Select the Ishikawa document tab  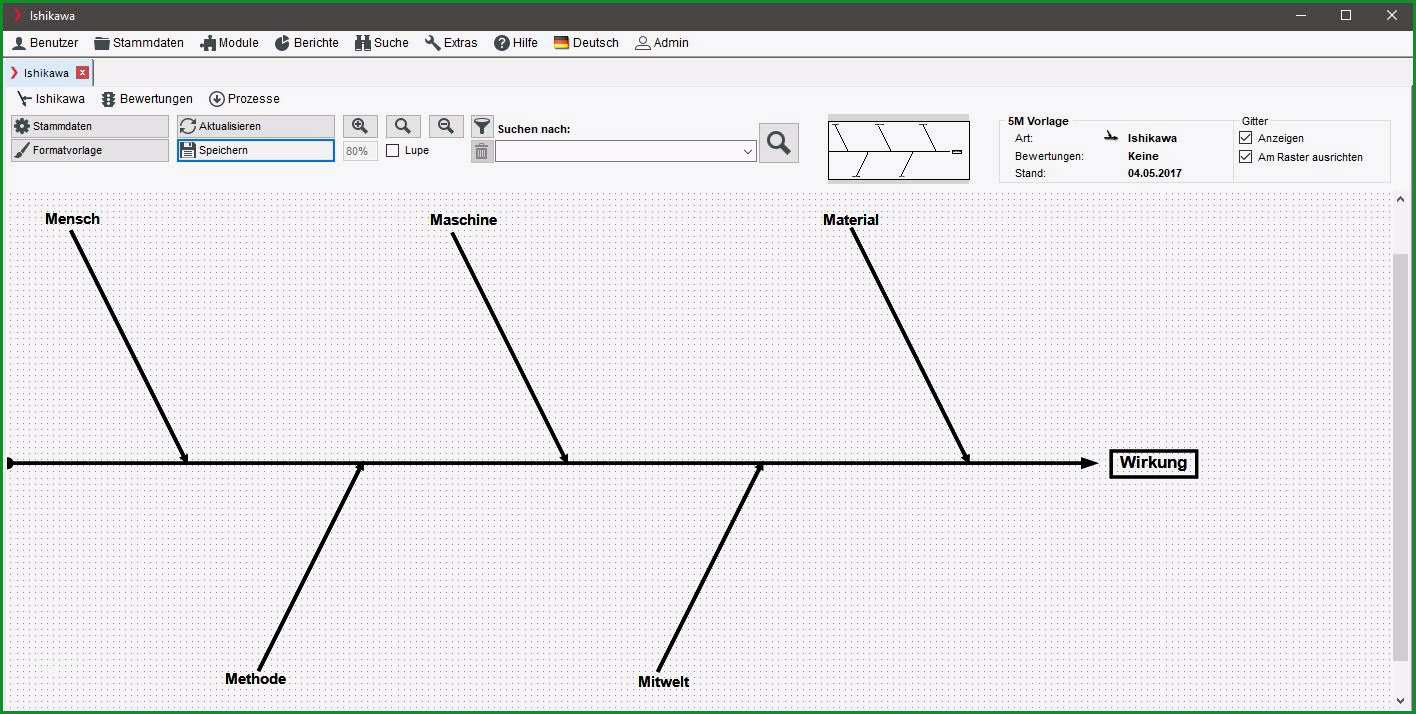pos(46,73)
